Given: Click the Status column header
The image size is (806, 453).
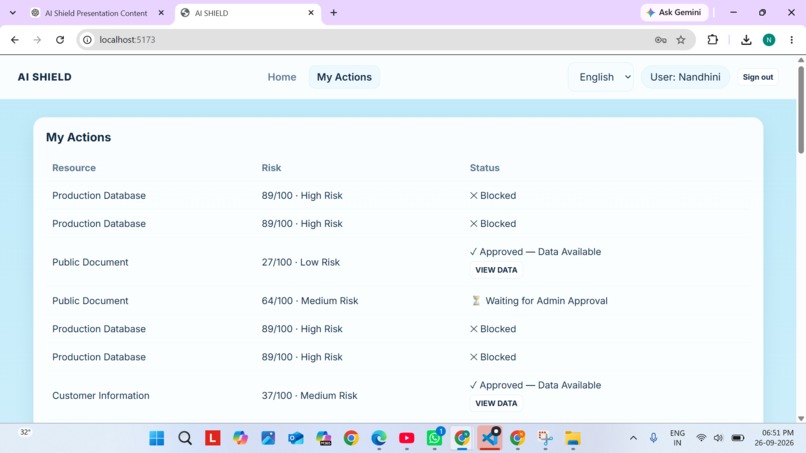Looking at the screenshot, I should pyautogui.click(x=485, y=168).
